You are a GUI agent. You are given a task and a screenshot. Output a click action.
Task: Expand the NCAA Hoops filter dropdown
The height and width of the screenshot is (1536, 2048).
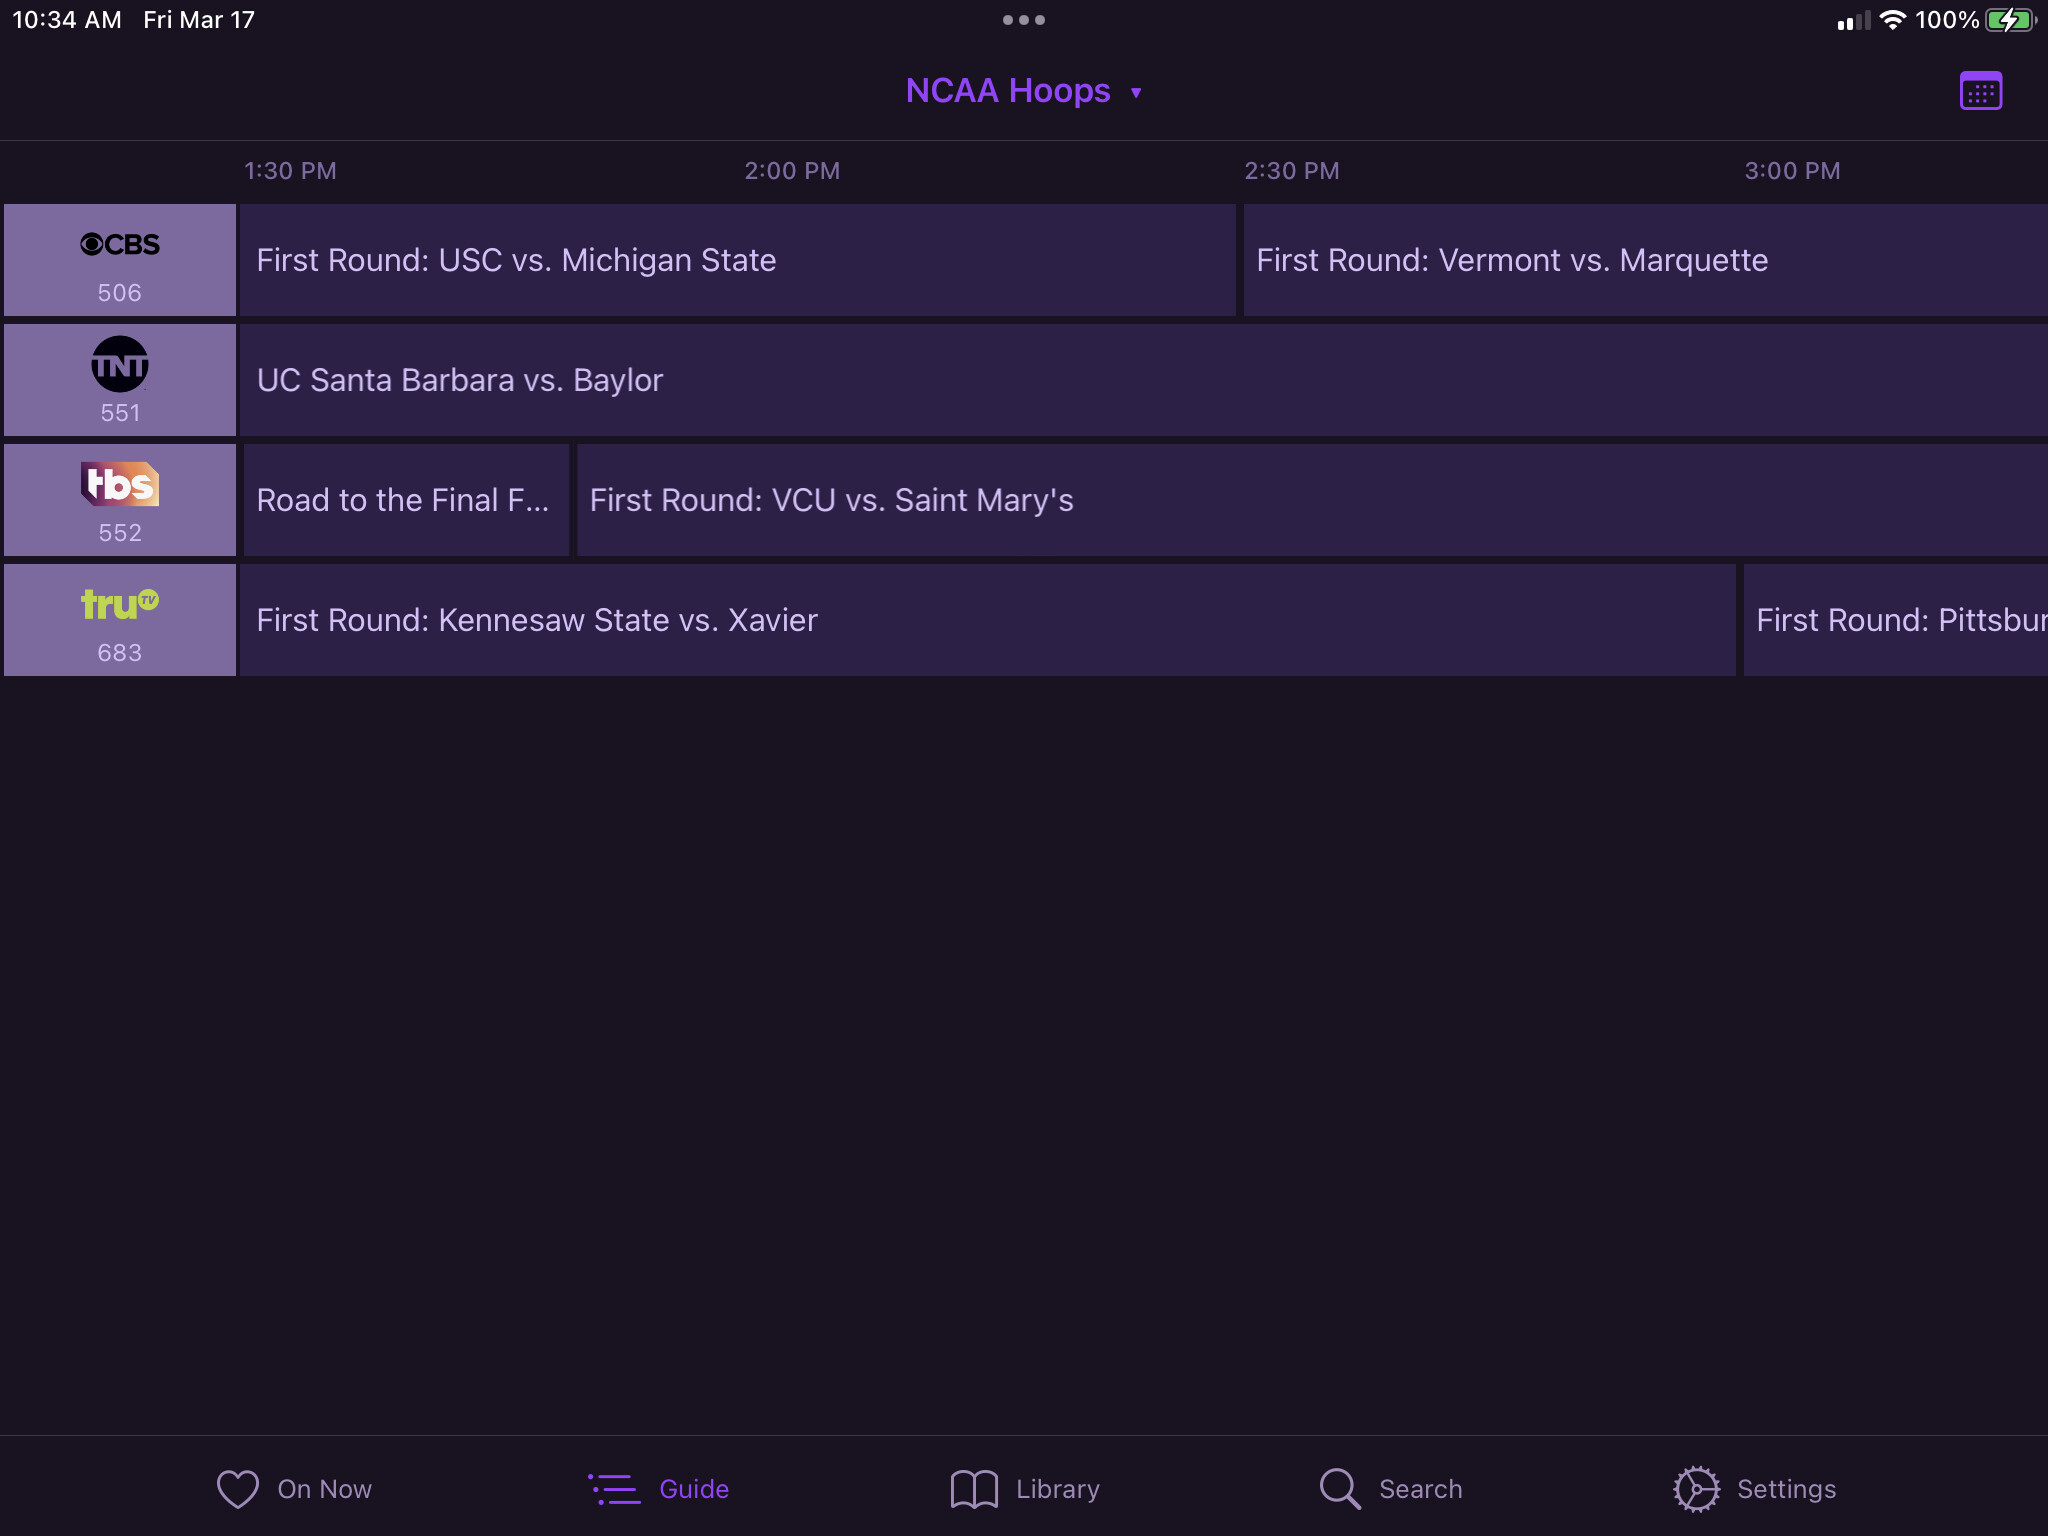[x=1008, y=91]
